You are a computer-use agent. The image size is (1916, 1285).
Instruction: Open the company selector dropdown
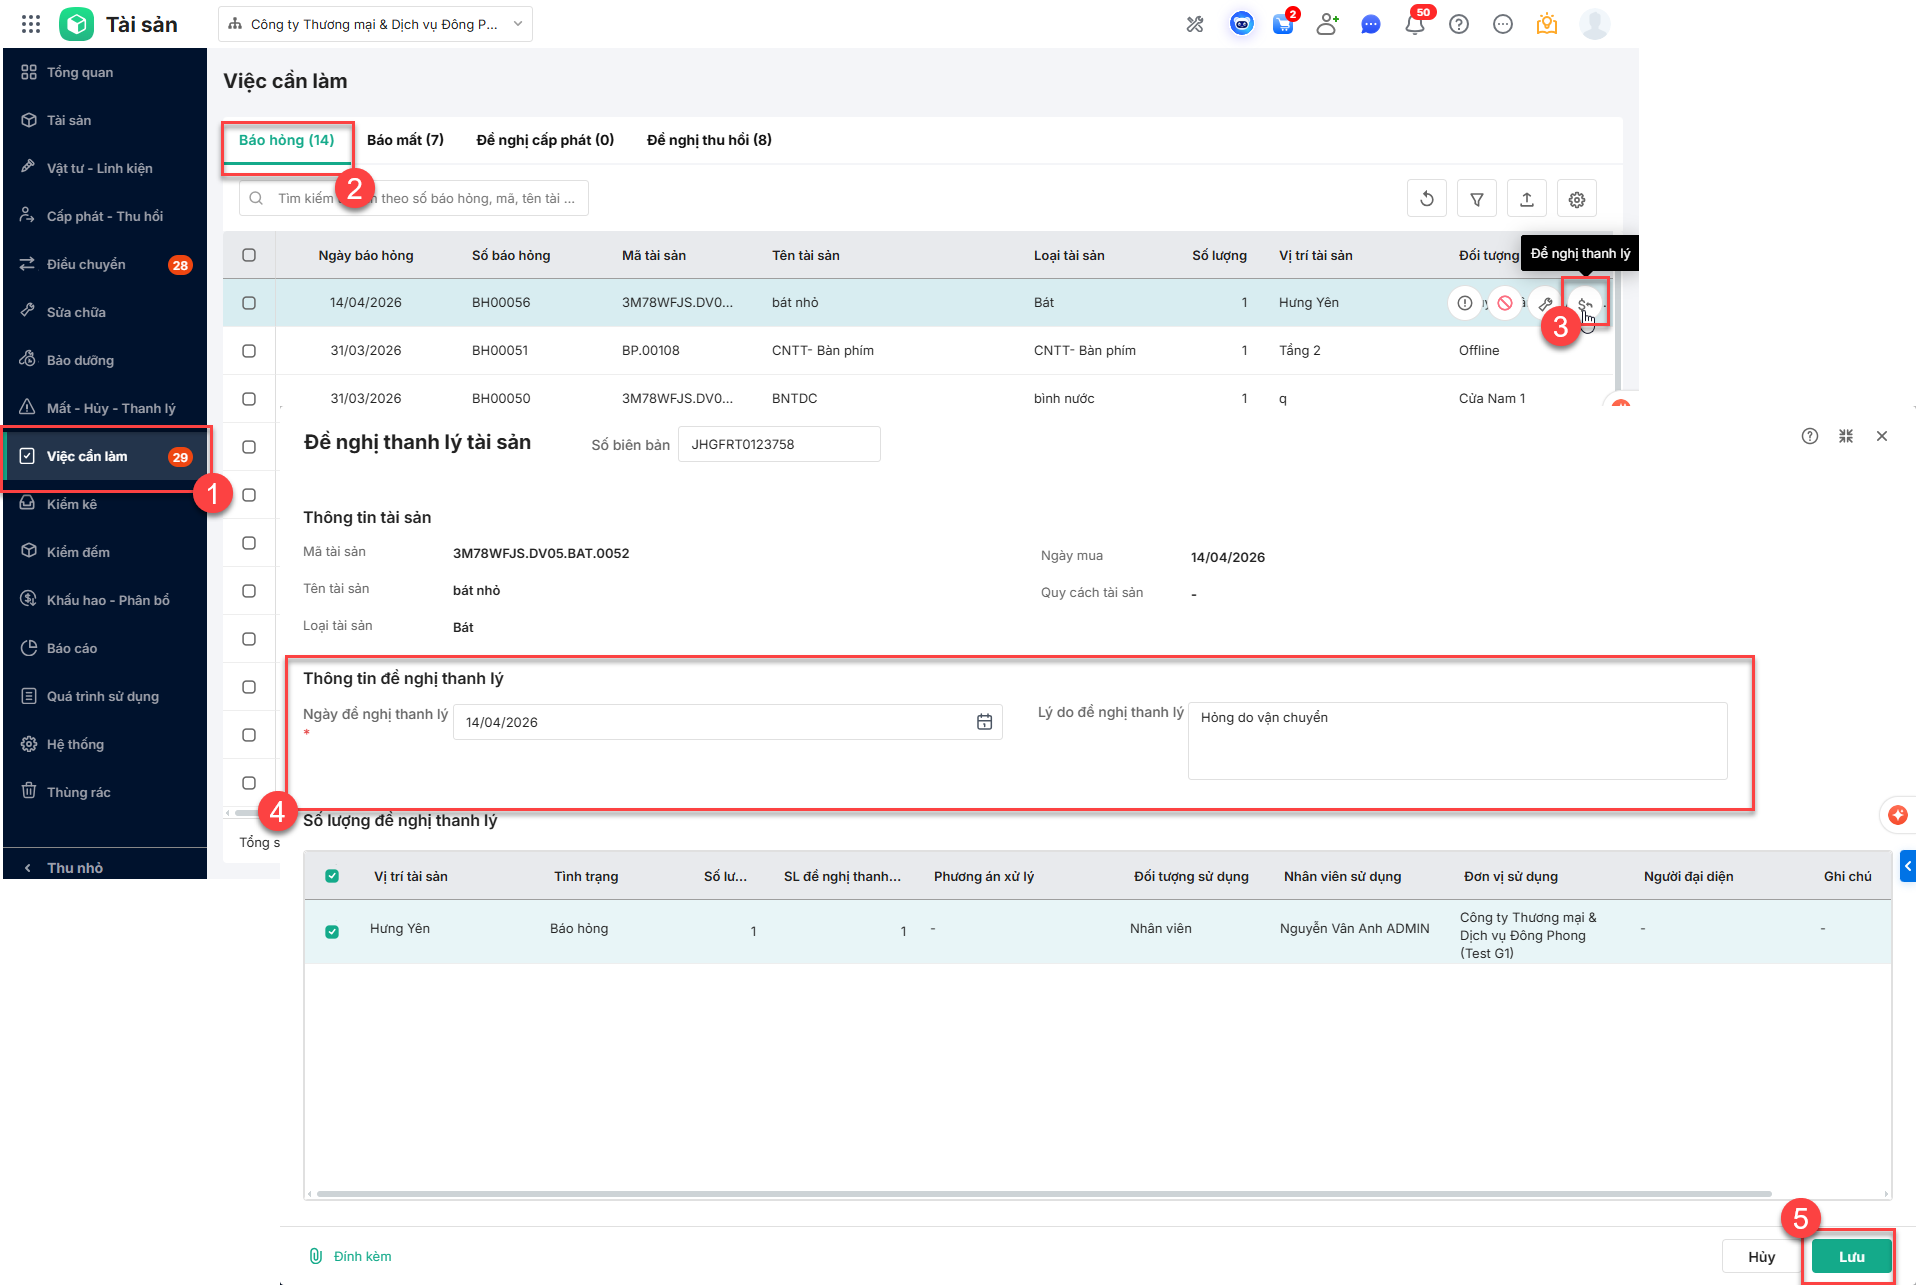[375, 24]
